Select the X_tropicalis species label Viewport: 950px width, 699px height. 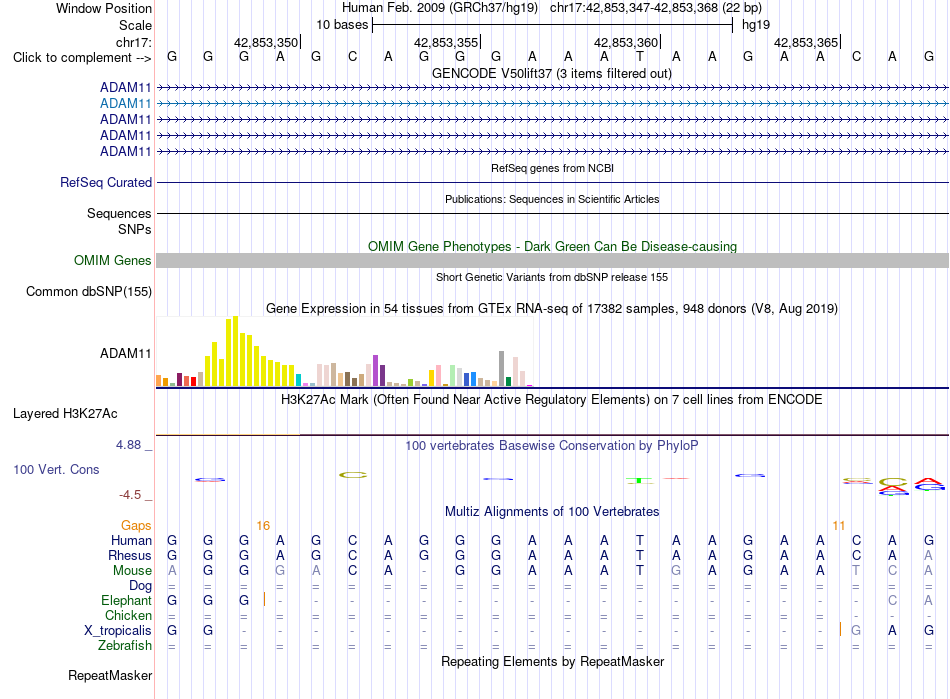118,631
